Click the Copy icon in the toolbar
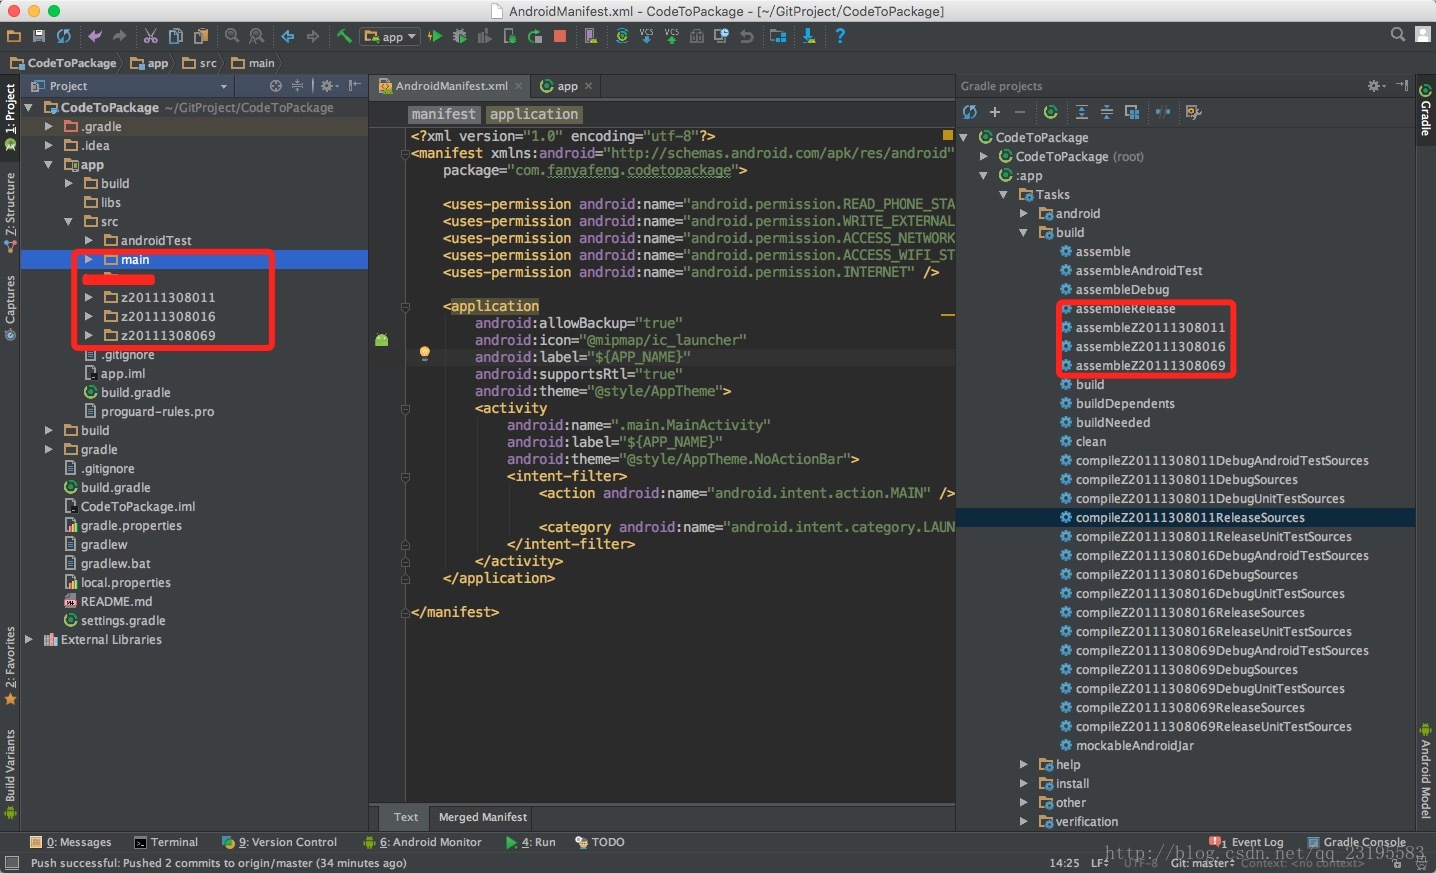Screen dimensions: 1436x873 pos(176,36)
